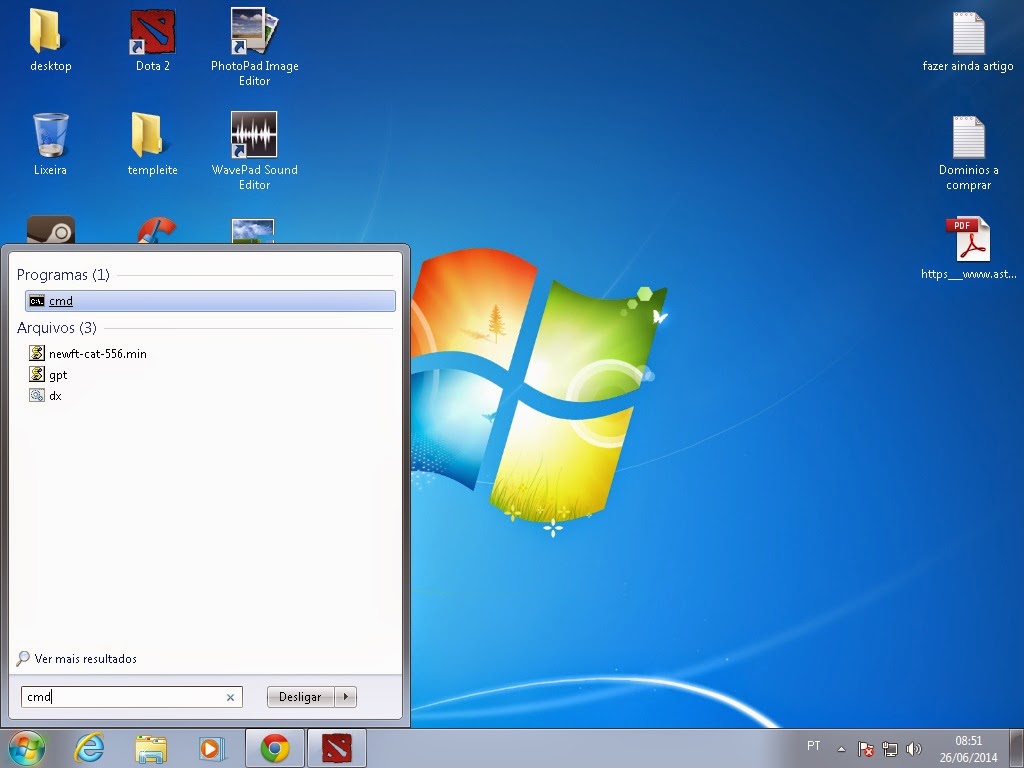The width and height of the screenshot is (1024, 768).
Task: Click the Desligar shutdown button
Action: [x=300, y=697]
